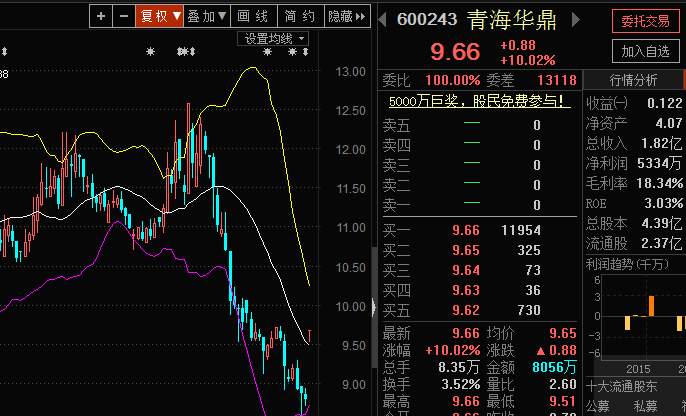Click the first star event marker above the chart

(x=150, y=52)
